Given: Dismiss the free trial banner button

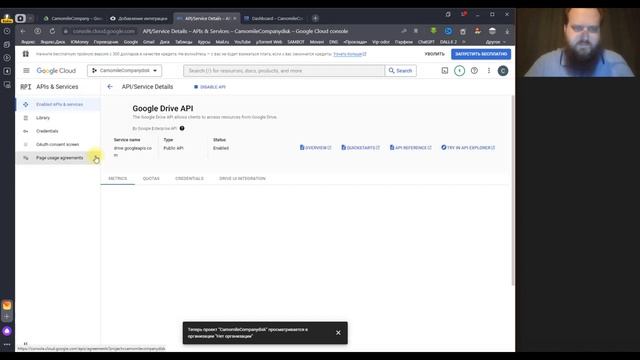Looking at the screenshot, I should point(434,54).
